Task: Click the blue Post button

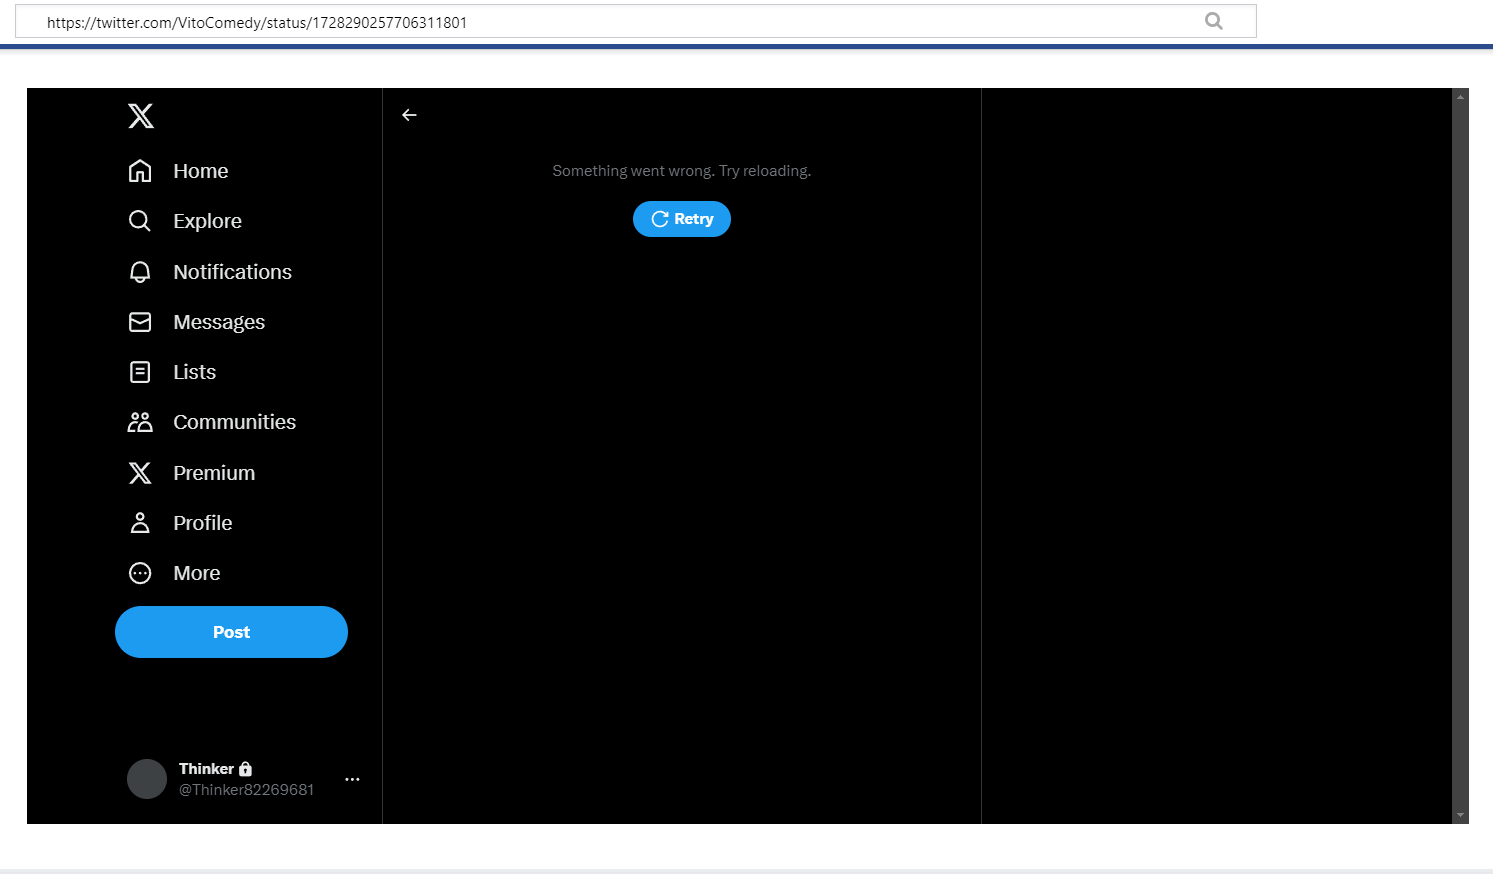Action: tap(231, 632)
